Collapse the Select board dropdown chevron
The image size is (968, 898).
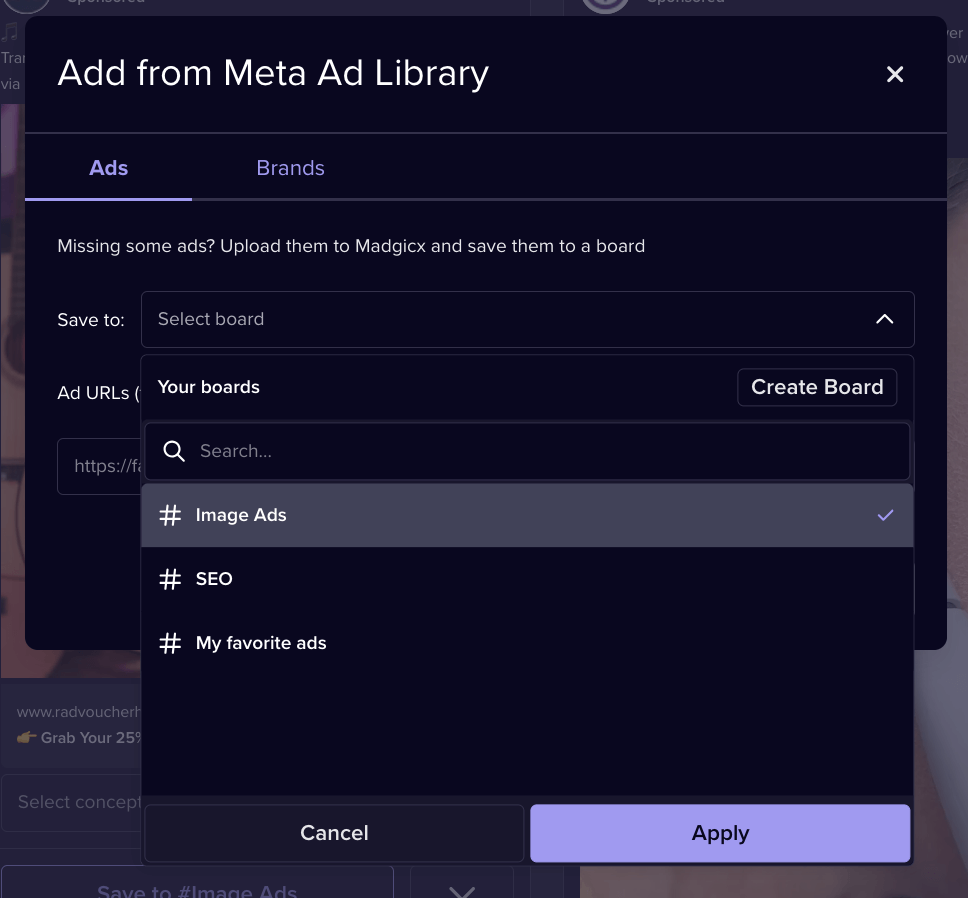pyautogui.click(x=884, y=319)
